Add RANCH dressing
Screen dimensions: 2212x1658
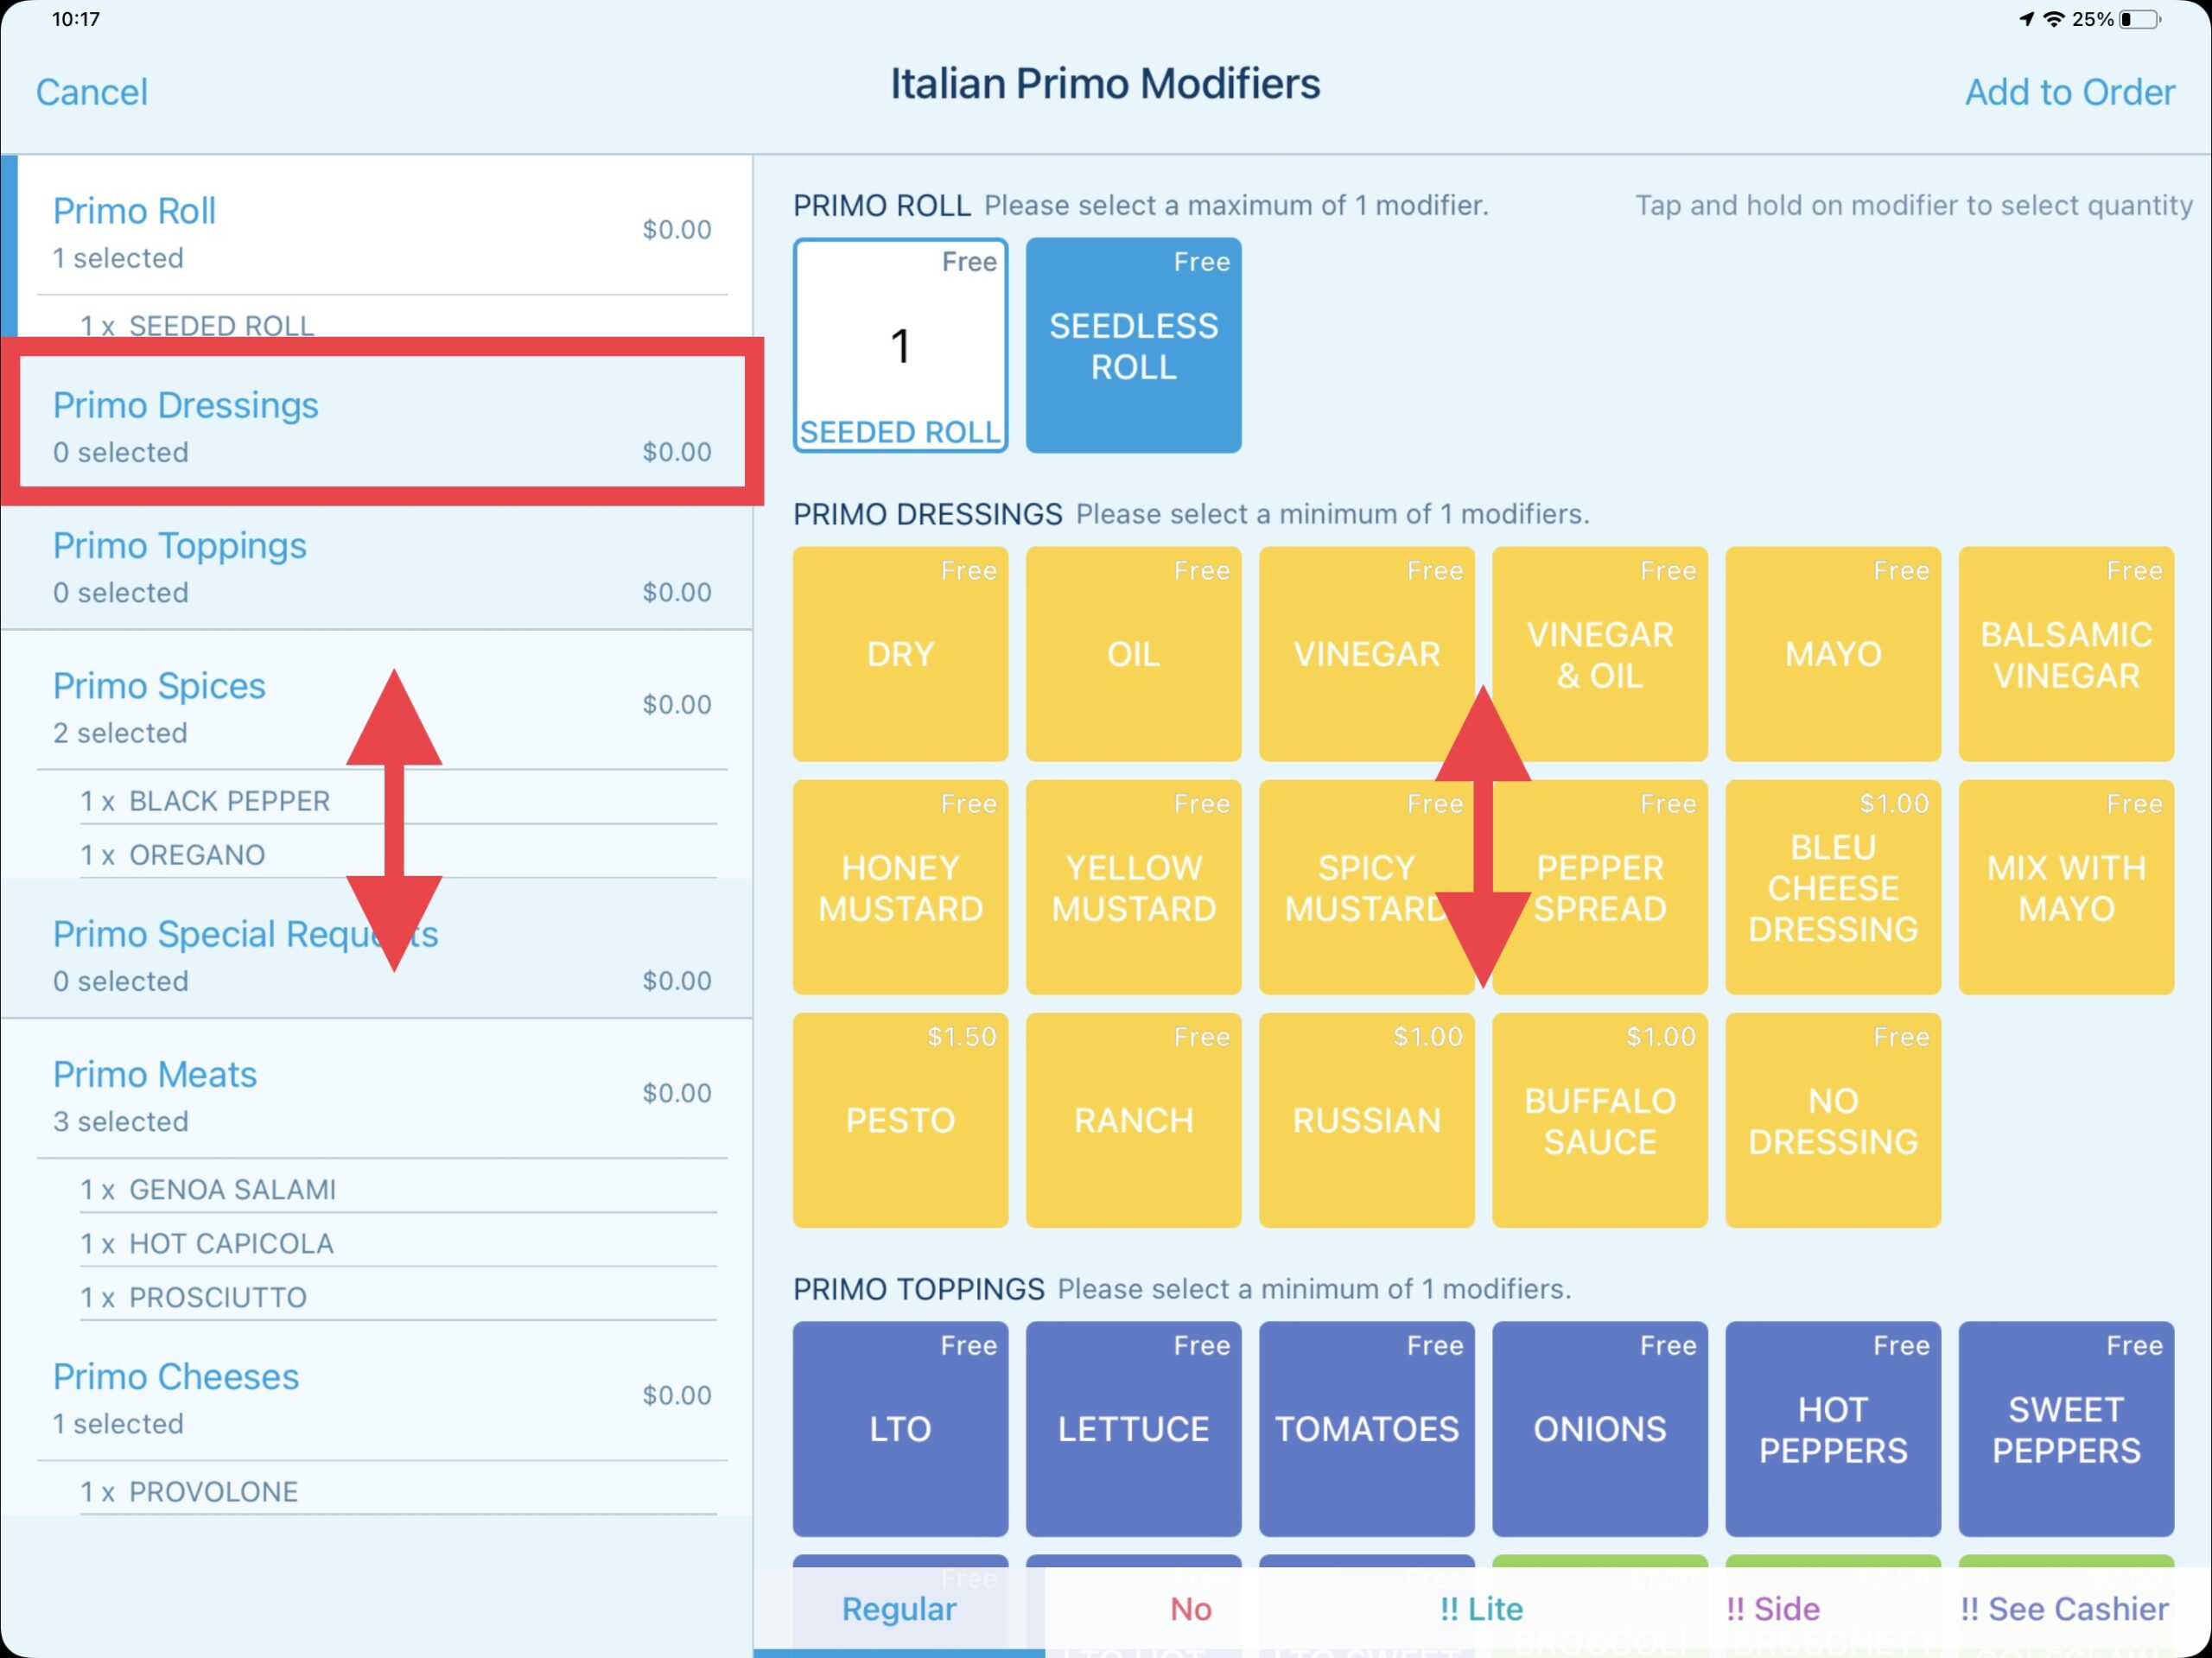pyautogui.click(x=1133, y=1119)
